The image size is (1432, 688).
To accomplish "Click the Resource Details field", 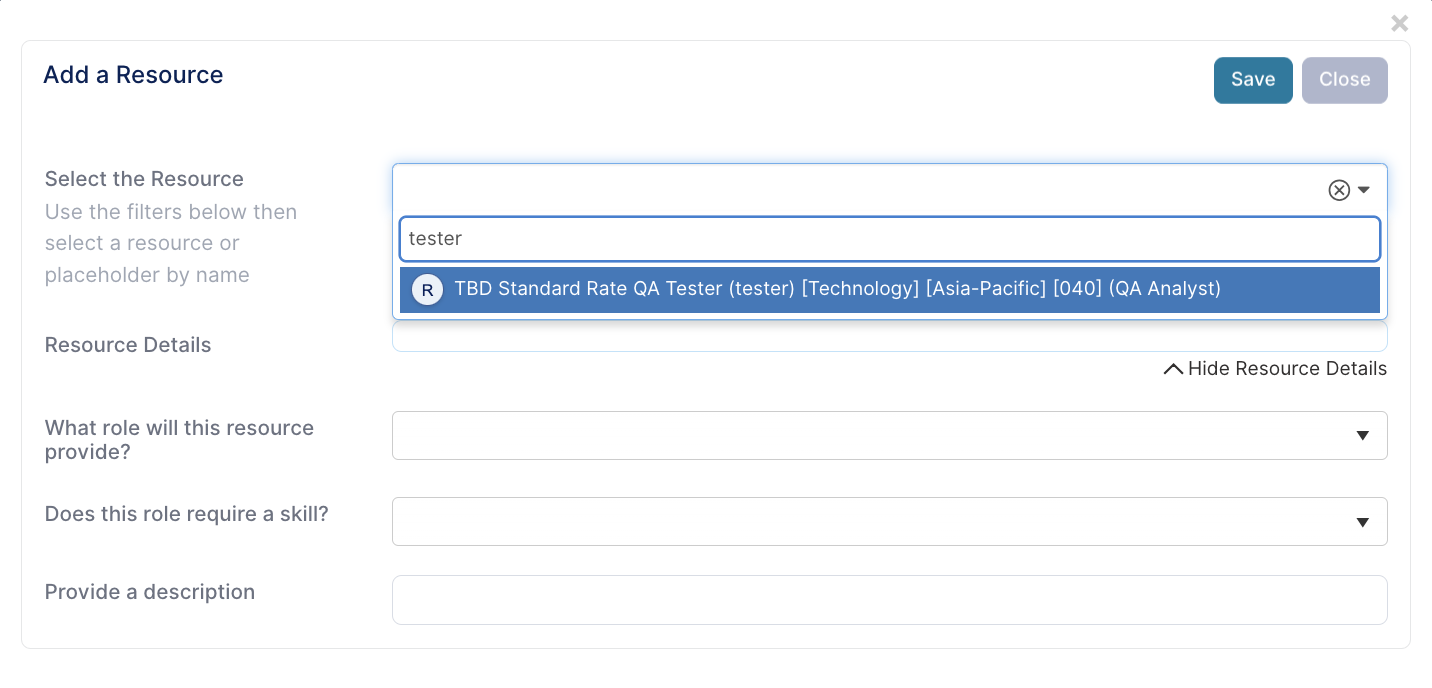I will 890,337.
